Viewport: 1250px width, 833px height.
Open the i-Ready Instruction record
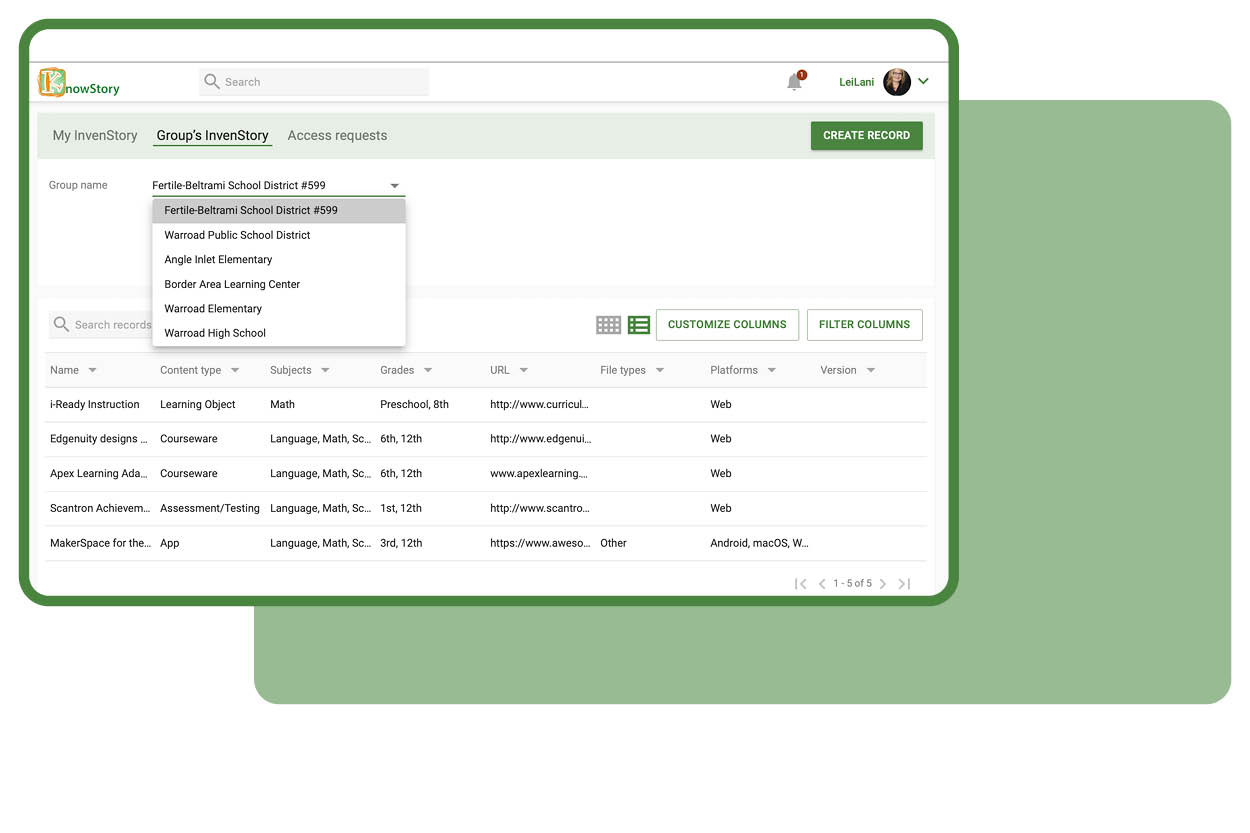(95, 404)
